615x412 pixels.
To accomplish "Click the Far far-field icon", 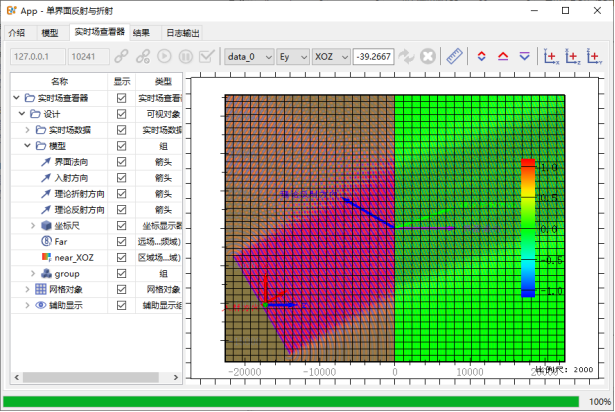I will pos(46,241).
